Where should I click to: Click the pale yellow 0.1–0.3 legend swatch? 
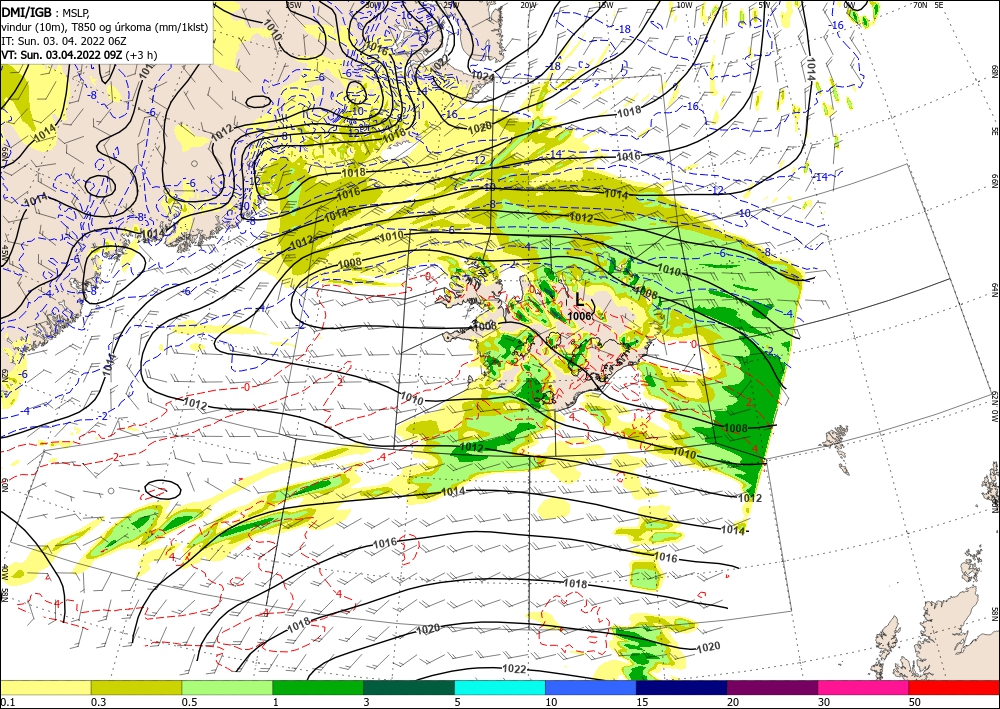45,687
